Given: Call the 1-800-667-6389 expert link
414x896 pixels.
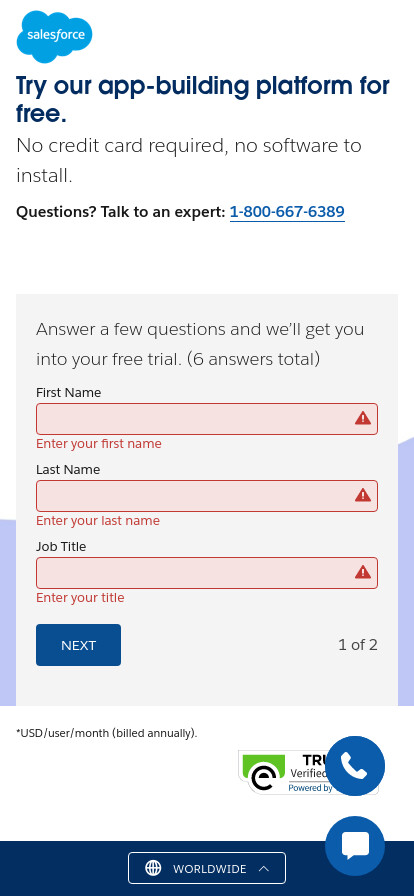Looking at the screenshot, I should [x=287, y=212].
